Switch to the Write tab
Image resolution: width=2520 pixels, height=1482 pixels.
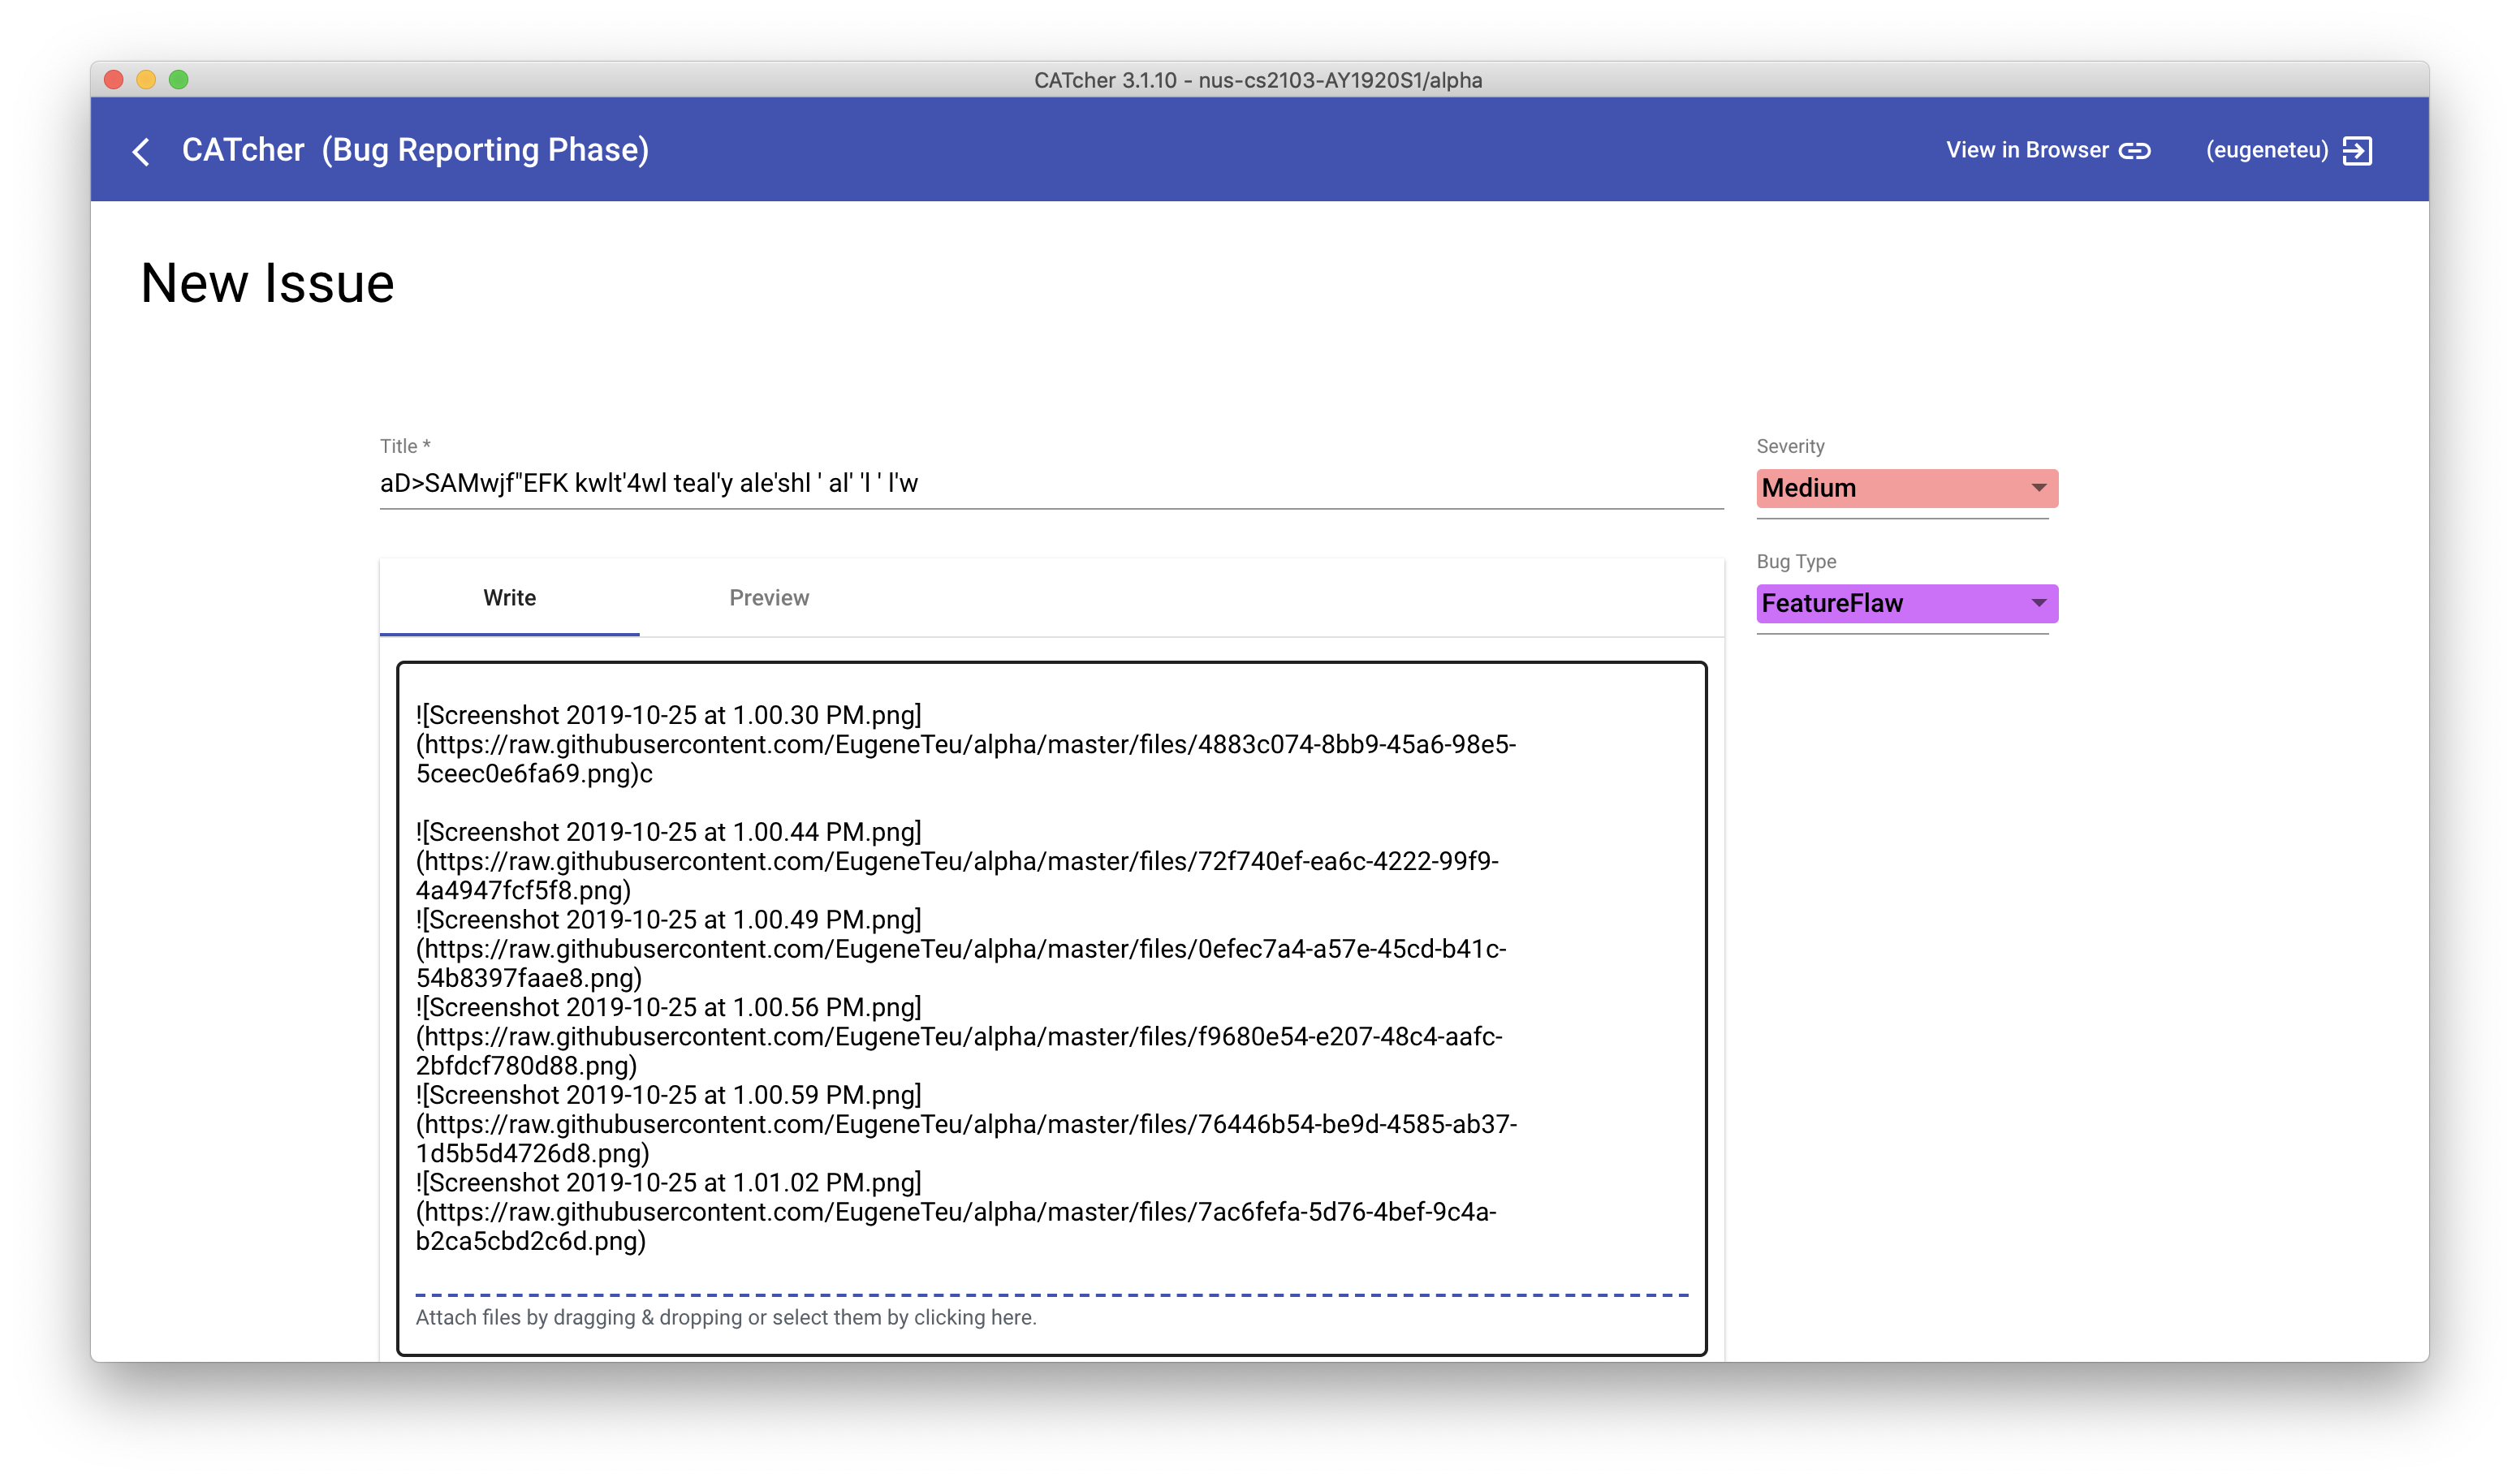click(x=509, y=598)
